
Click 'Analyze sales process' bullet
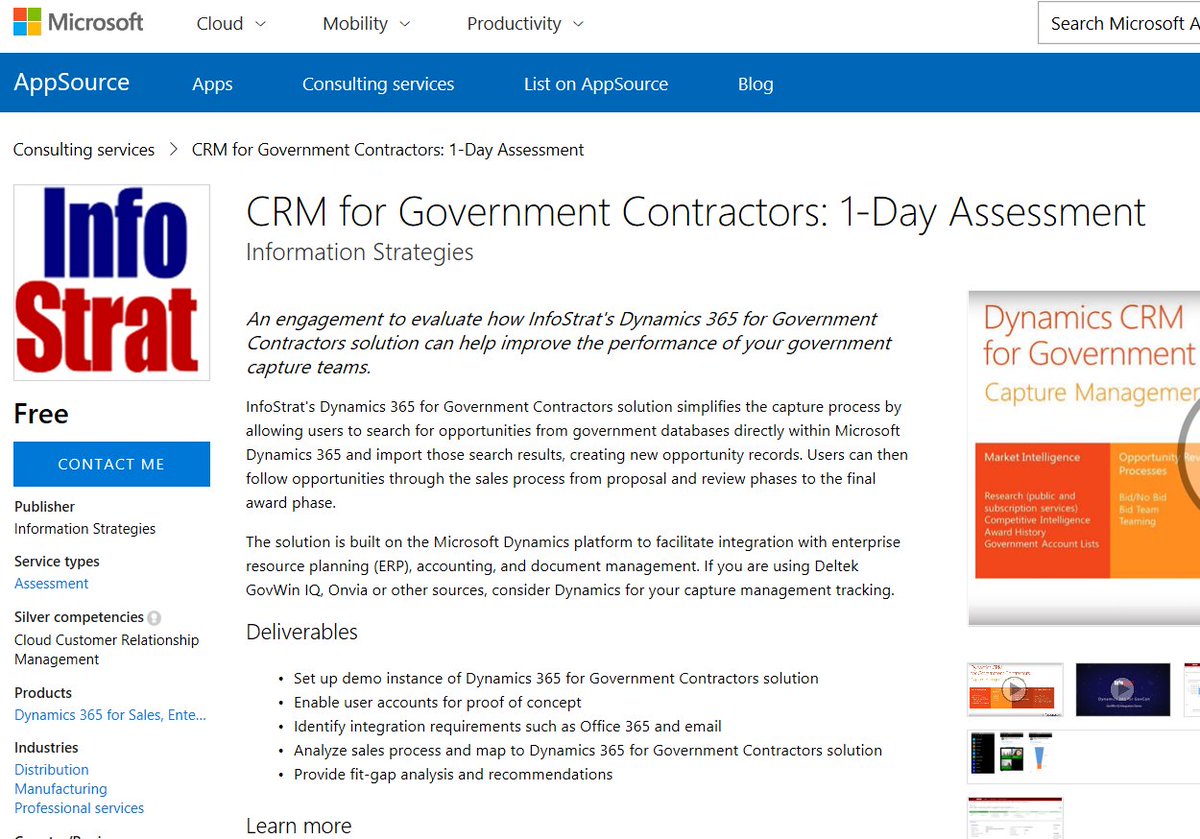[588, 750]
